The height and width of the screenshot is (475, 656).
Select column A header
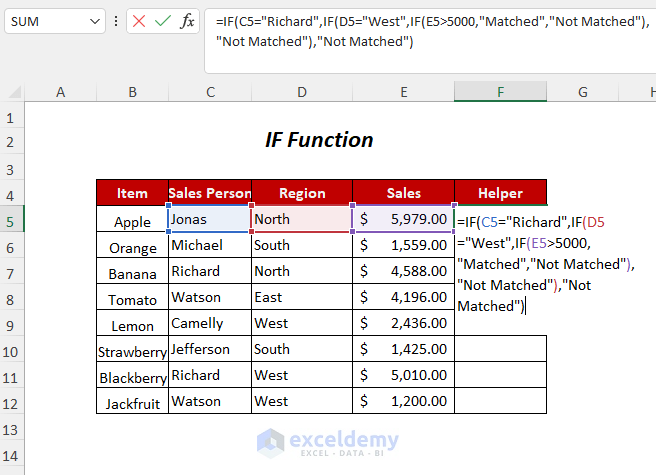coord(61,92)
